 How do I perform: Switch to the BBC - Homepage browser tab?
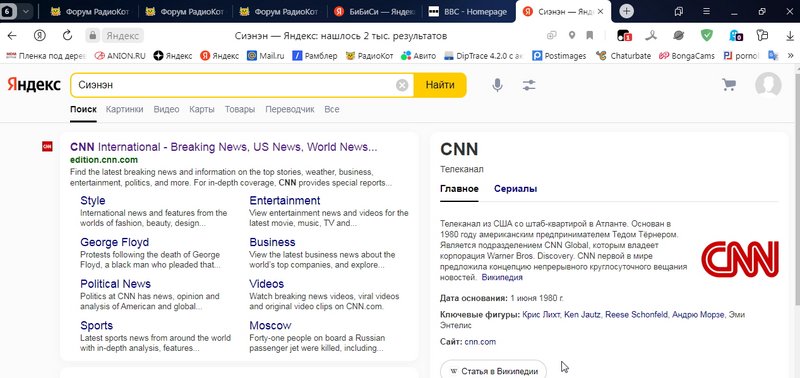467,12
